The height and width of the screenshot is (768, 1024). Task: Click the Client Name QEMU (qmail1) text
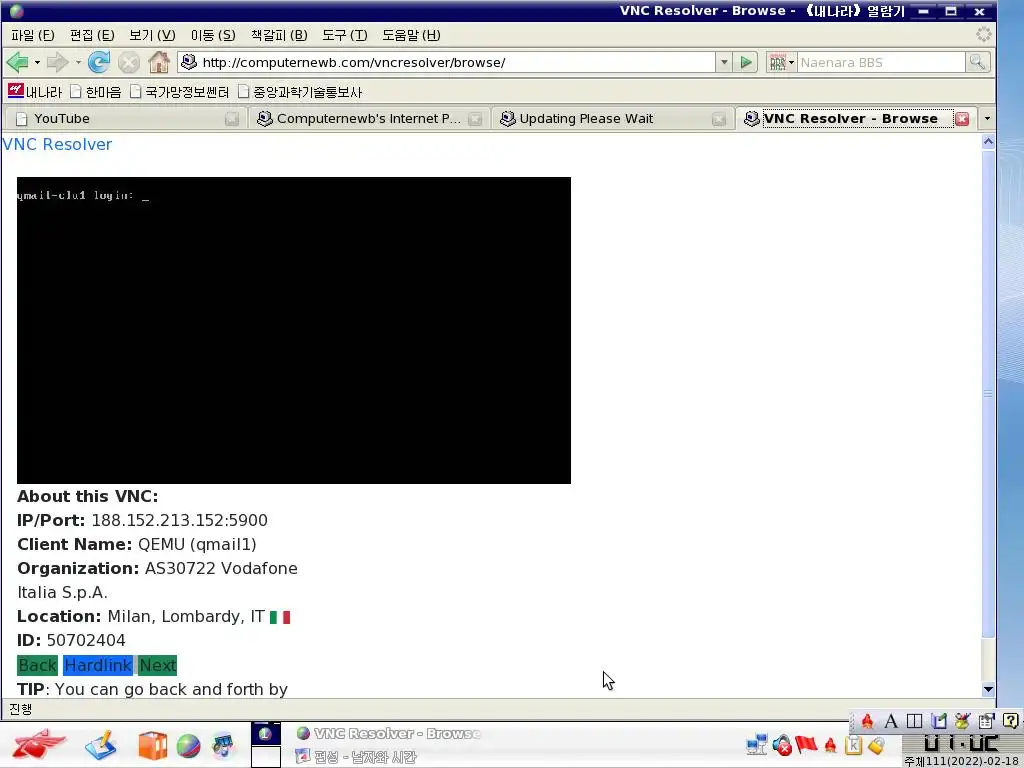pyautogui.click(x=197, y=545)
